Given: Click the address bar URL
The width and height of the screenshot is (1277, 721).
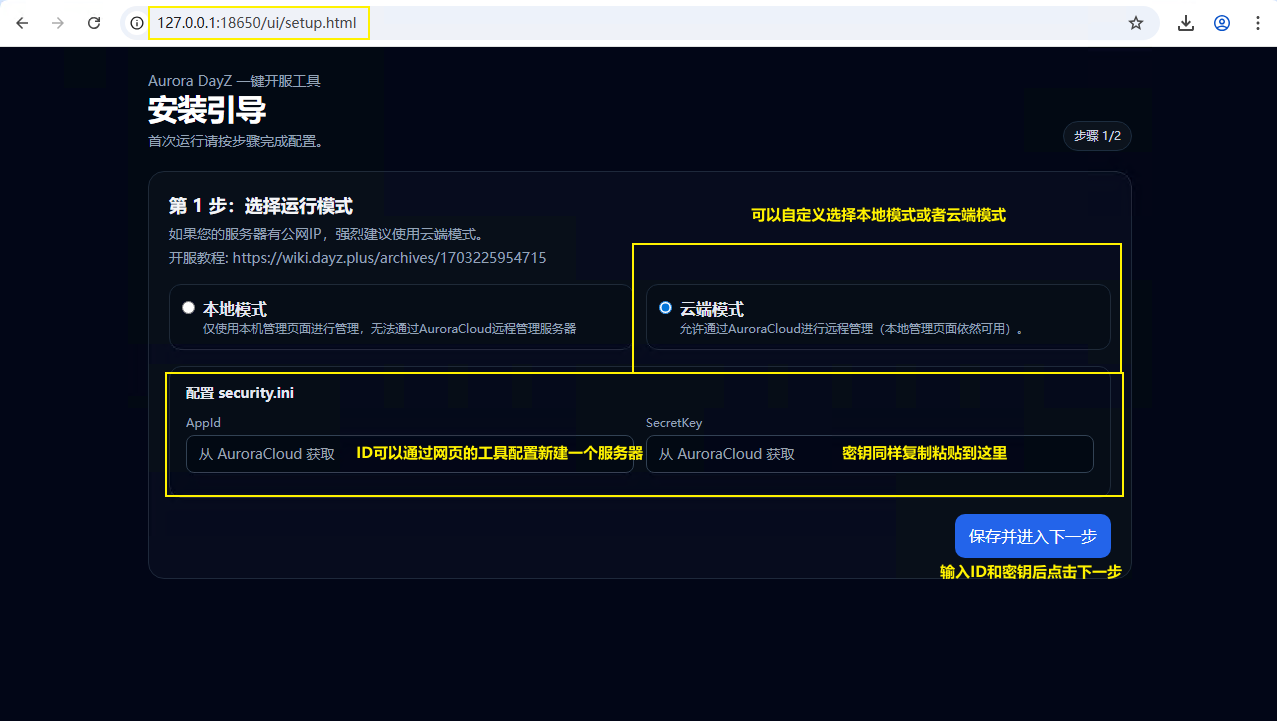Looking at the screenshot, I should pos(258,23).
